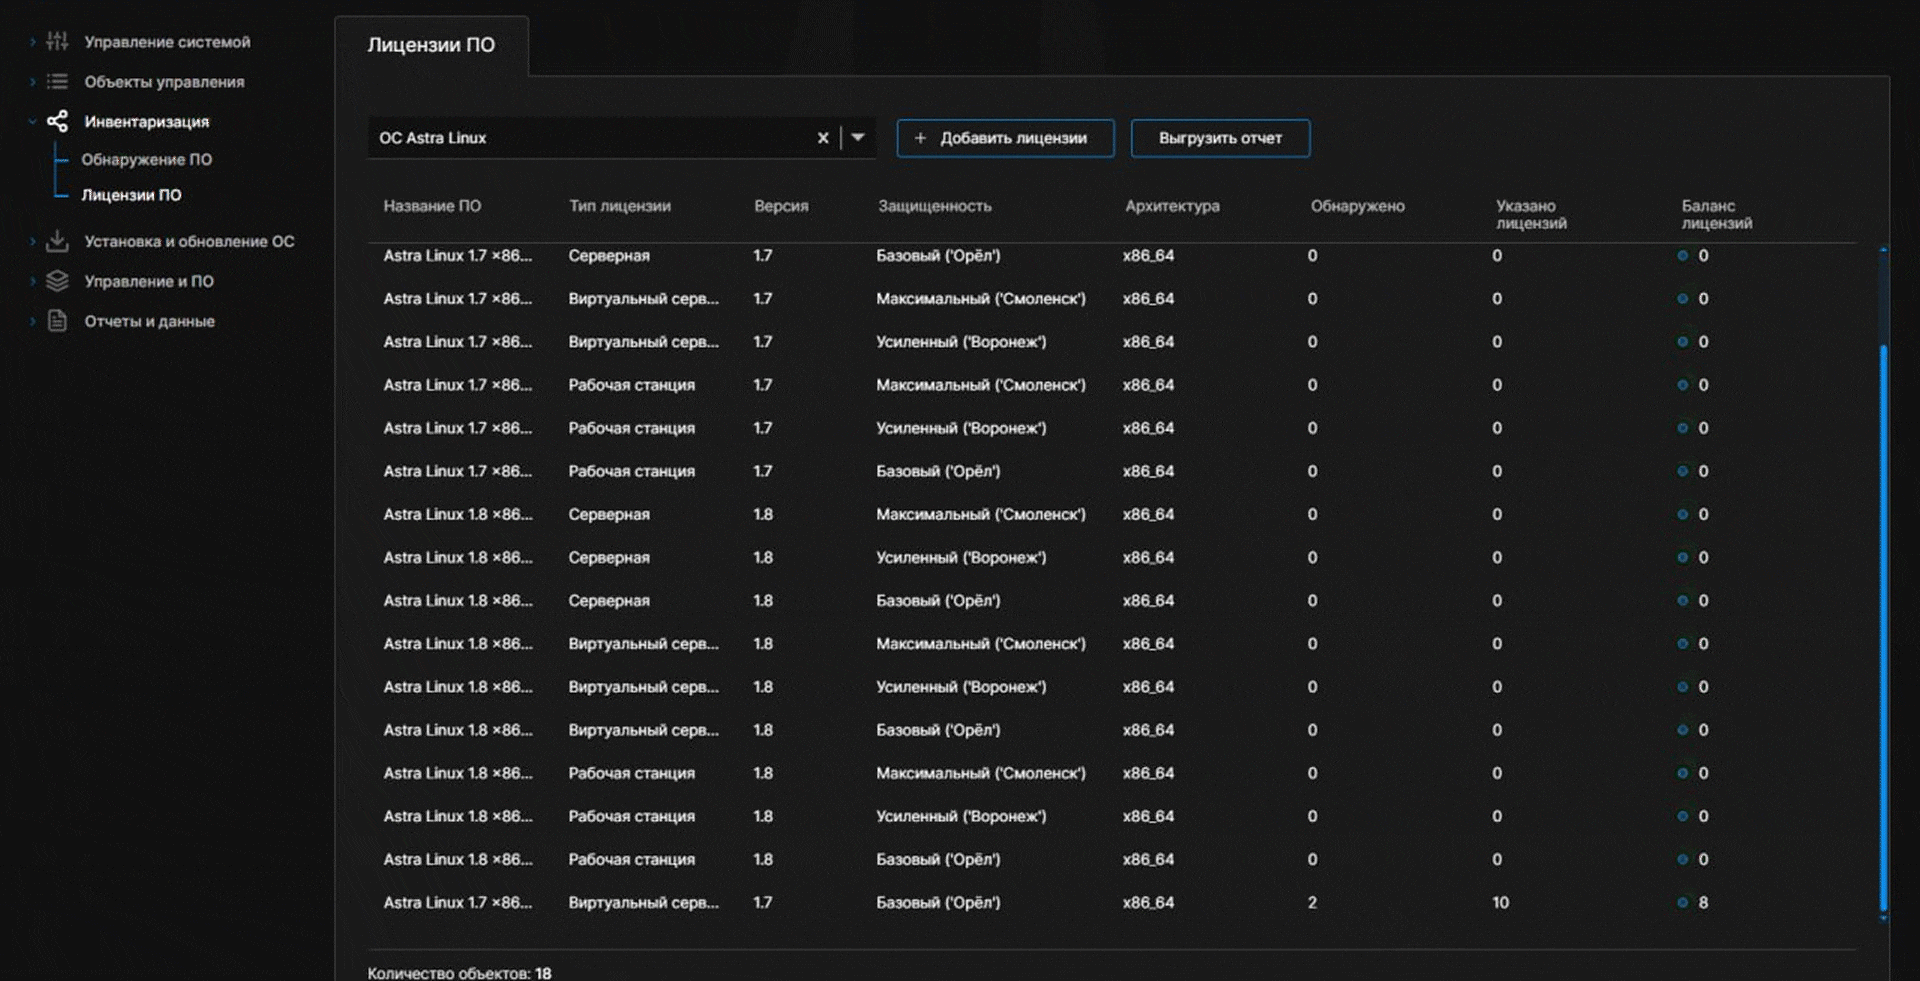
Task: Click the Управление системой sliders icon
Action: pos(57,42)
